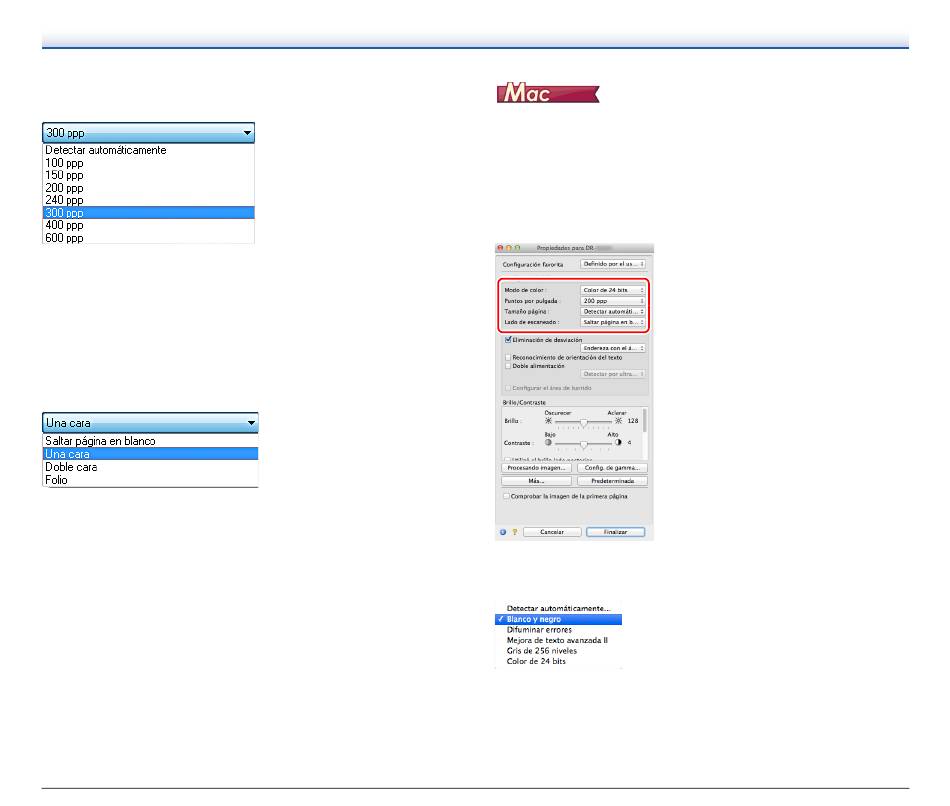Open Config. de gamma... settings
The width and height of the screenshot is (950, 806).
pyautogui.click(x=612, y=468)
